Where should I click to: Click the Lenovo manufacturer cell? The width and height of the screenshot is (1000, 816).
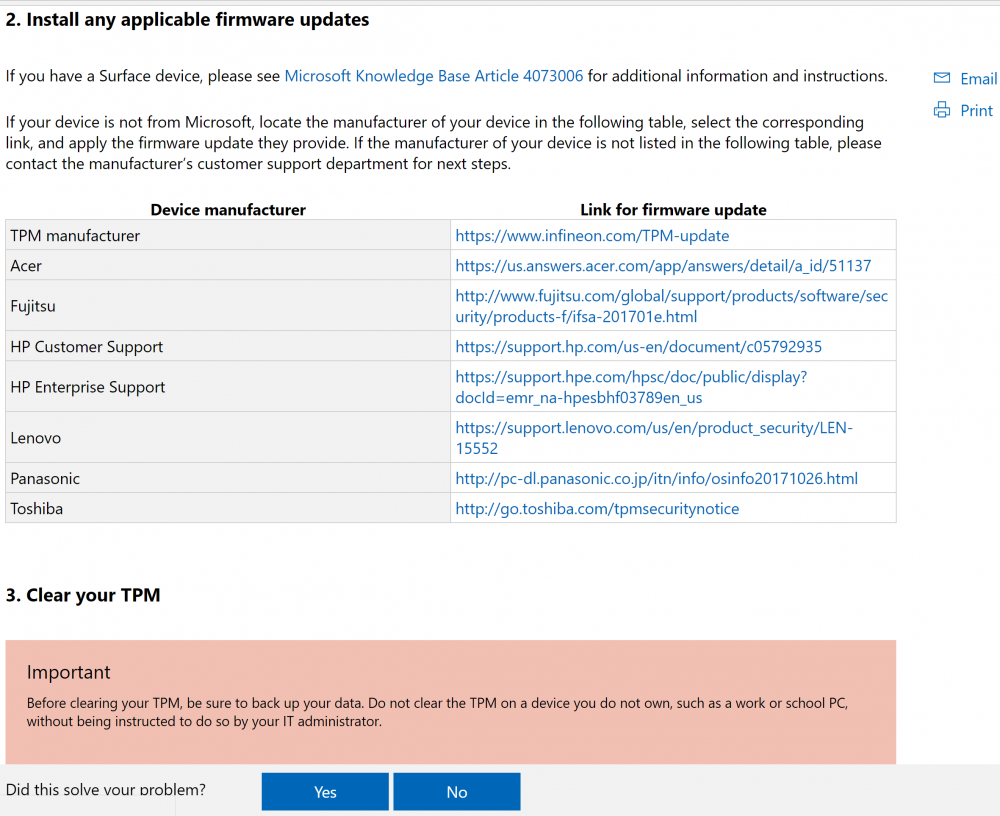pos(36,438)
